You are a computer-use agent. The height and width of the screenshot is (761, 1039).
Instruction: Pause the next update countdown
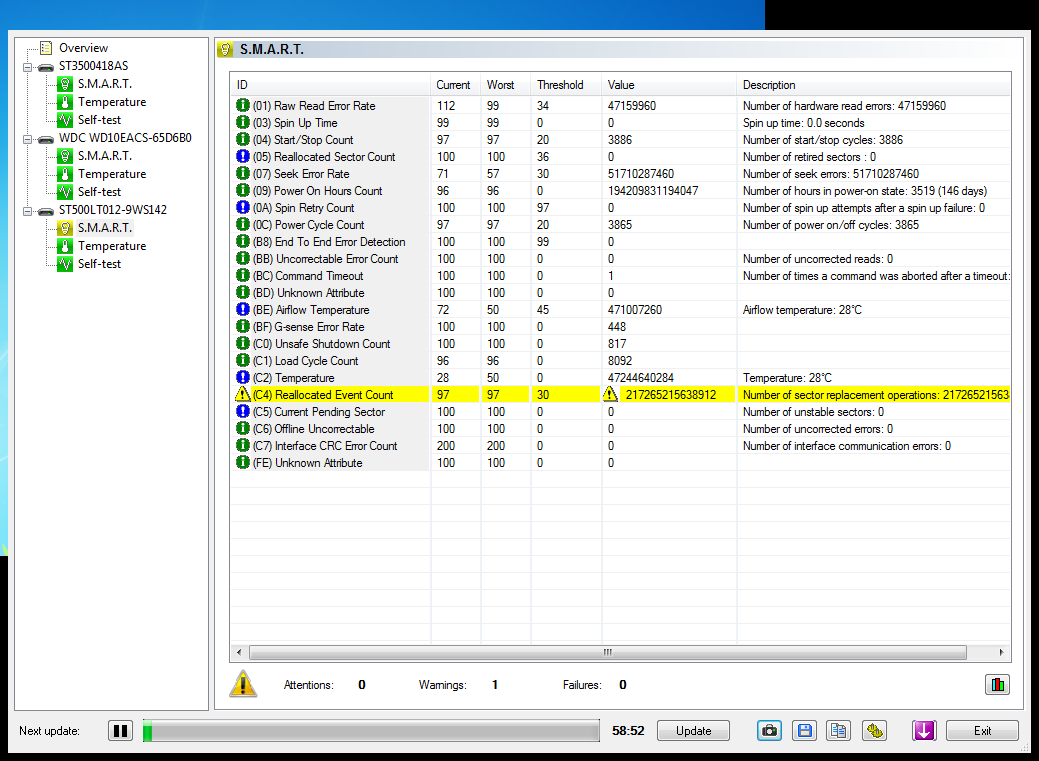121,731
